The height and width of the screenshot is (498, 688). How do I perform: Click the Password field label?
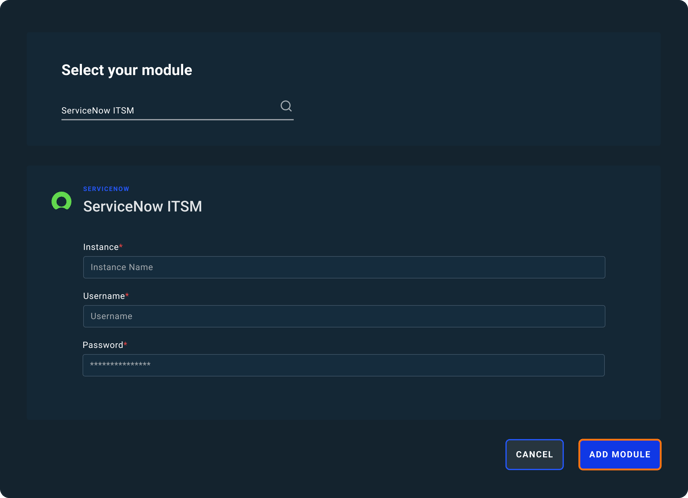[104, 345]
